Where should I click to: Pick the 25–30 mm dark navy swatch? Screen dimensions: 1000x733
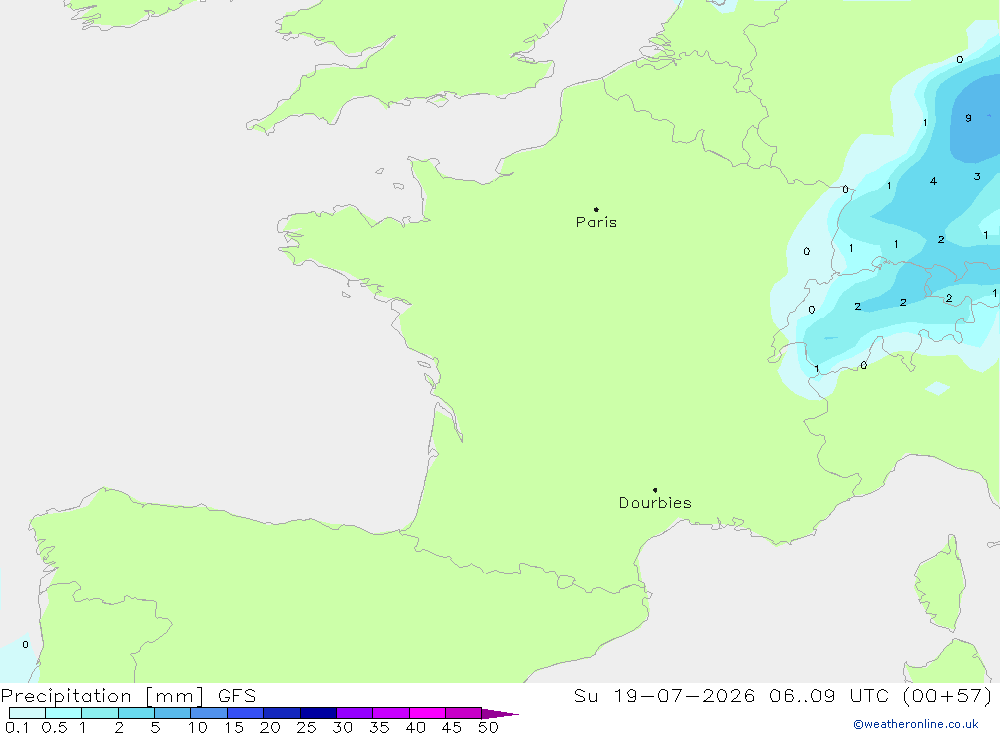click(x=318, y=713)
